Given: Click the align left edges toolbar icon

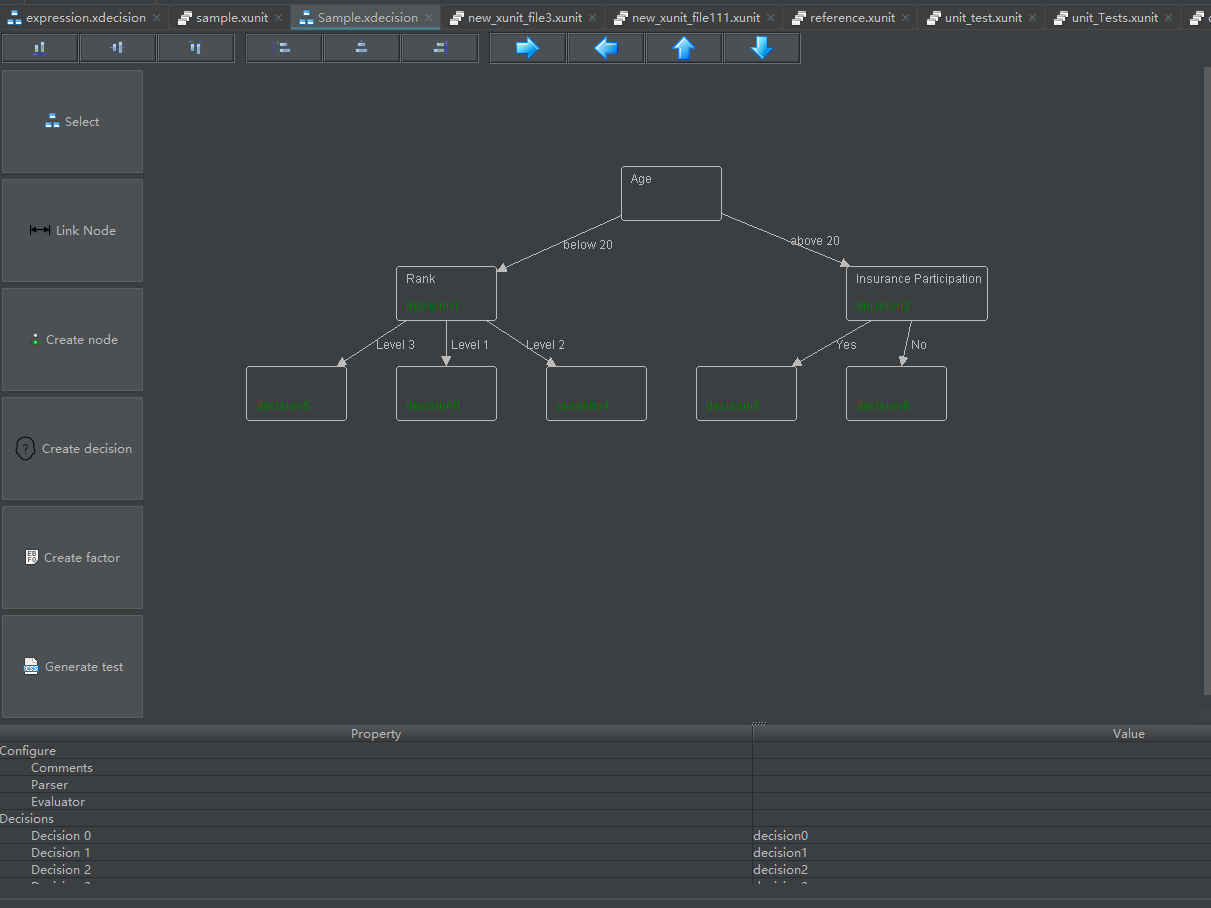Looking at the screenshot, I should coord(284,48).
